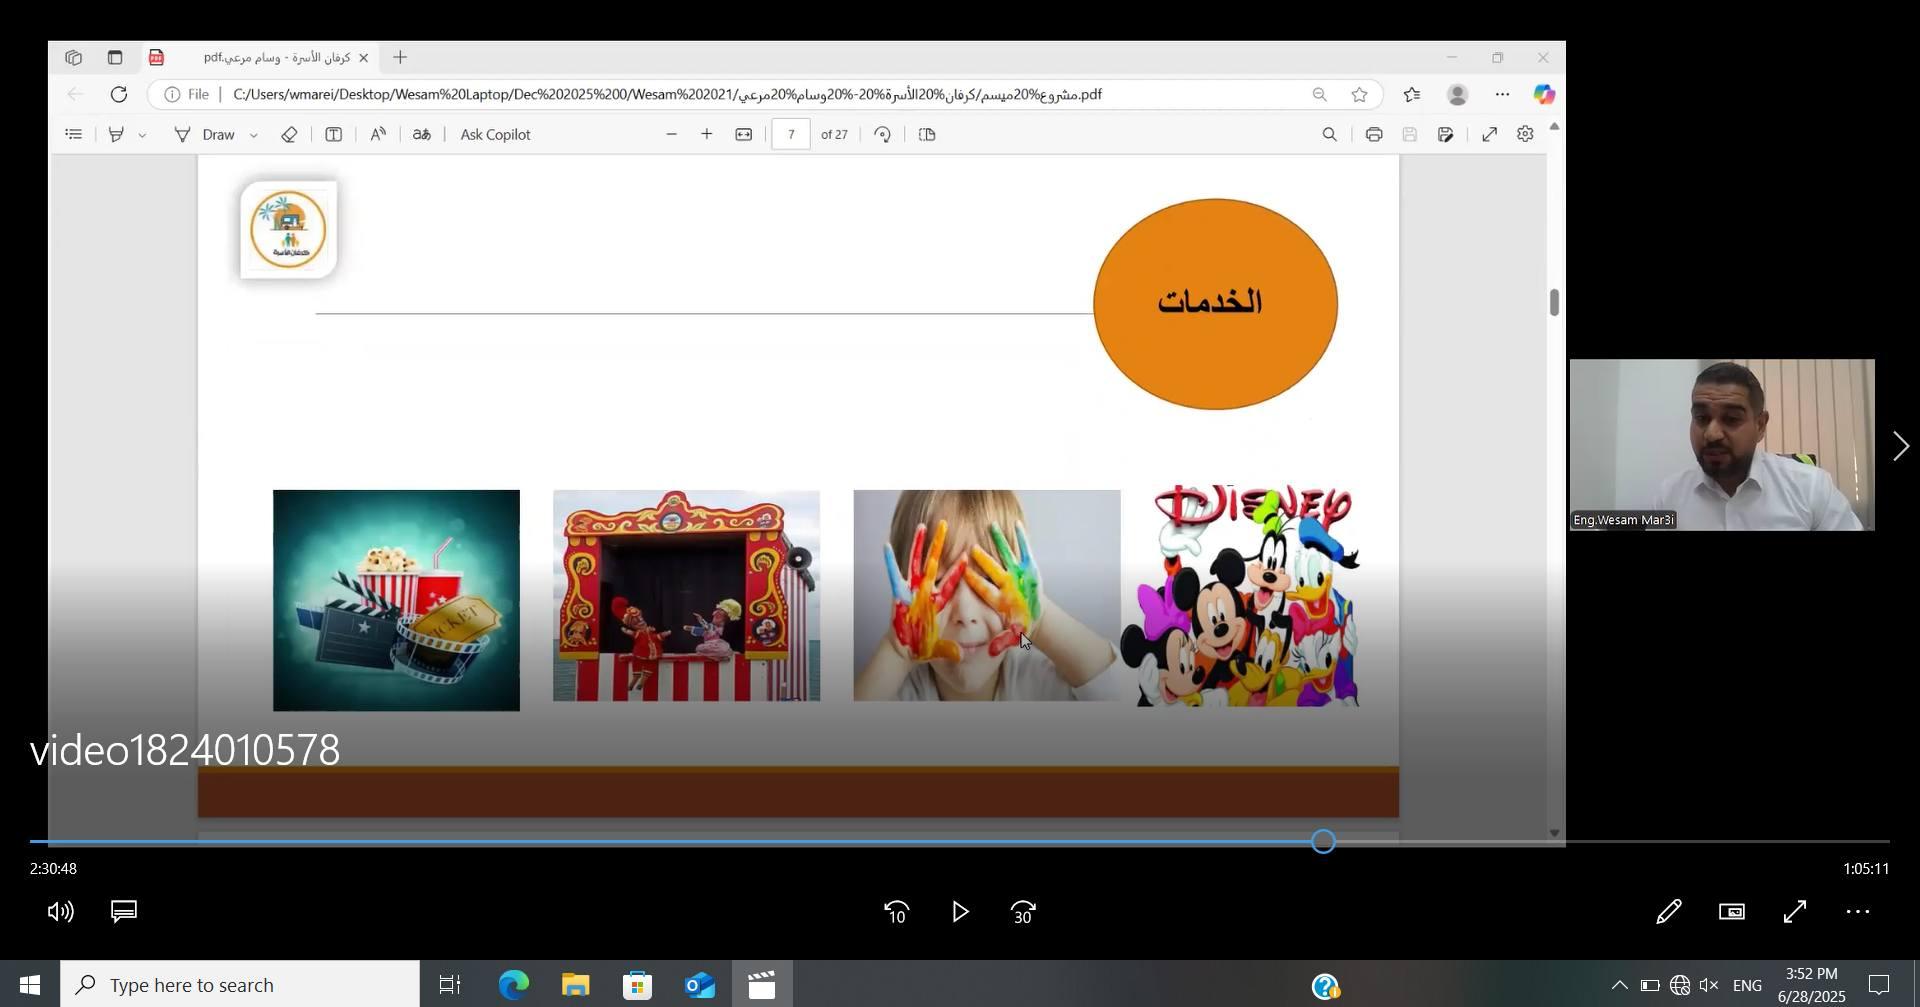Switch to mini view mode

pos(1732,912)
